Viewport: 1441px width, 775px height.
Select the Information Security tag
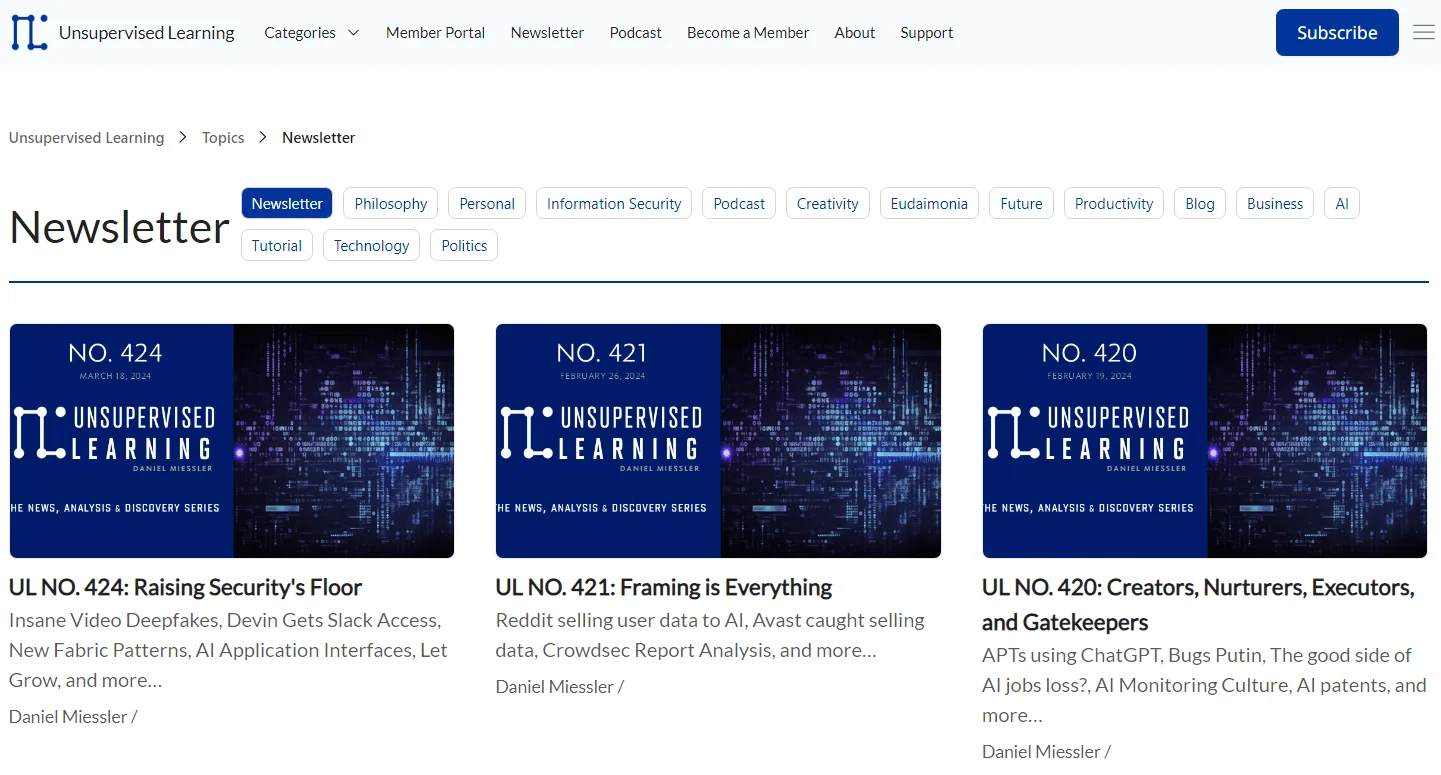pos(614,203)
